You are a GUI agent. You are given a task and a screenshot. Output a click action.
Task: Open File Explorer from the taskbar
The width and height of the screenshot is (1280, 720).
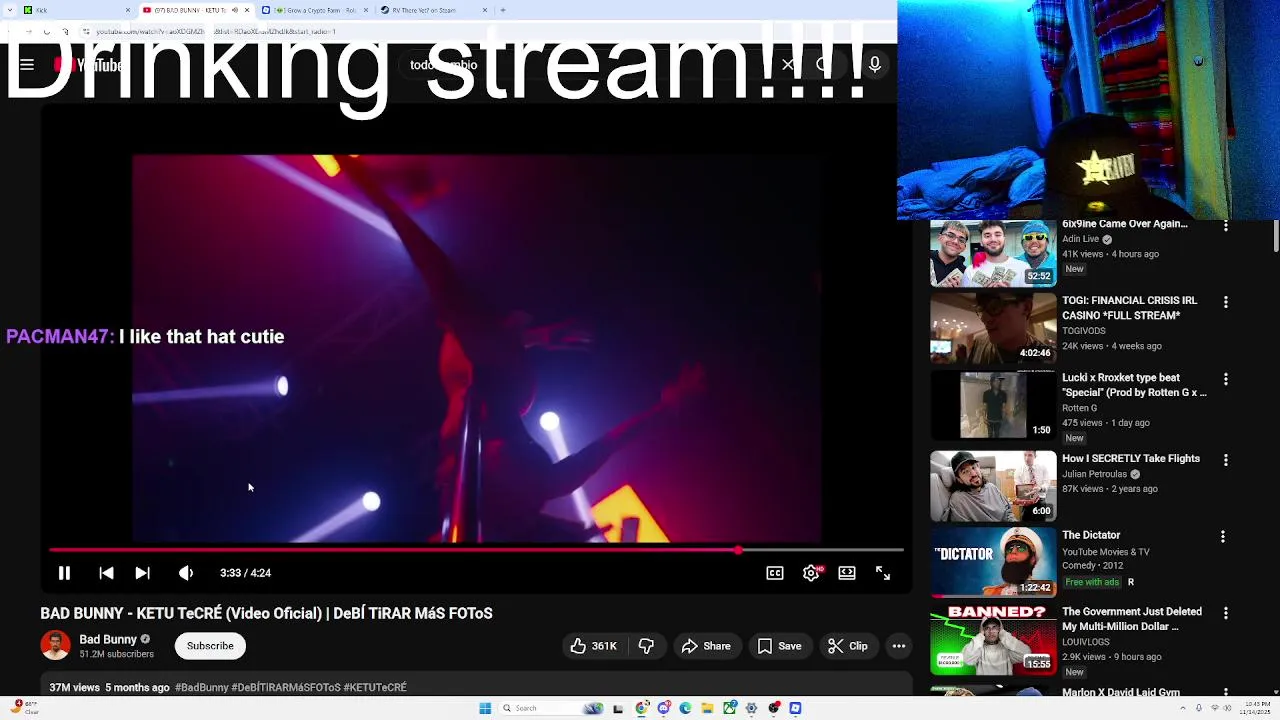point(707,708)
